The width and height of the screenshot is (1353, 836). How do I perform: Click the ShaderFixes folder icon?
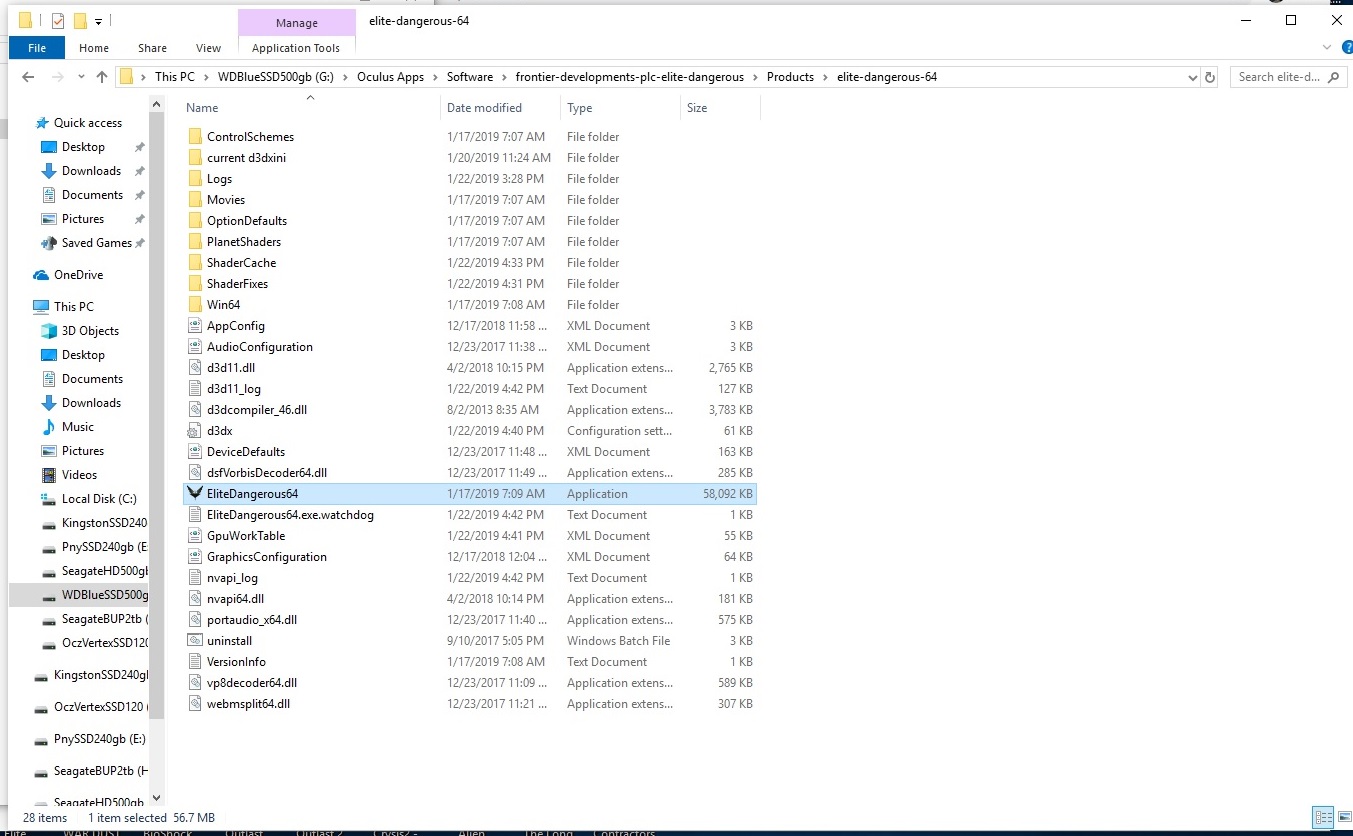(195, 283)
